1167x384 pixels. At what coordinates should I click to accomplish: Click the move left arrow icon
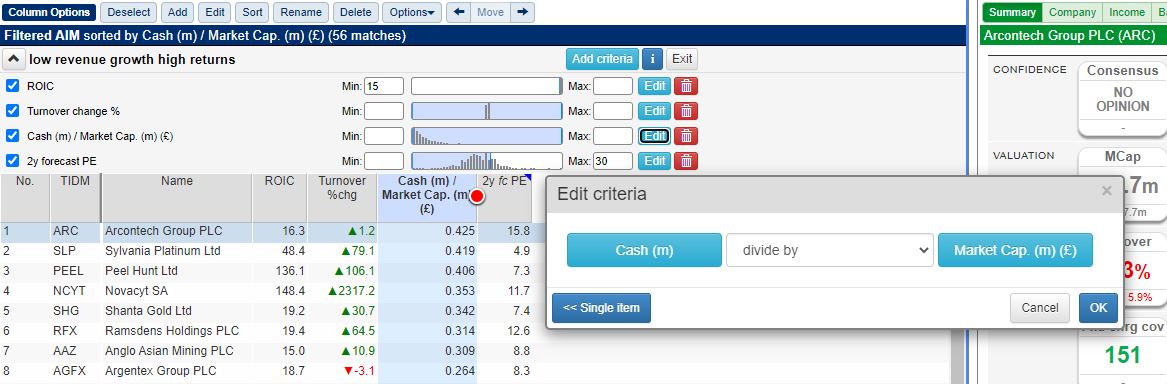pyautogui.click(x=458, y=12)
